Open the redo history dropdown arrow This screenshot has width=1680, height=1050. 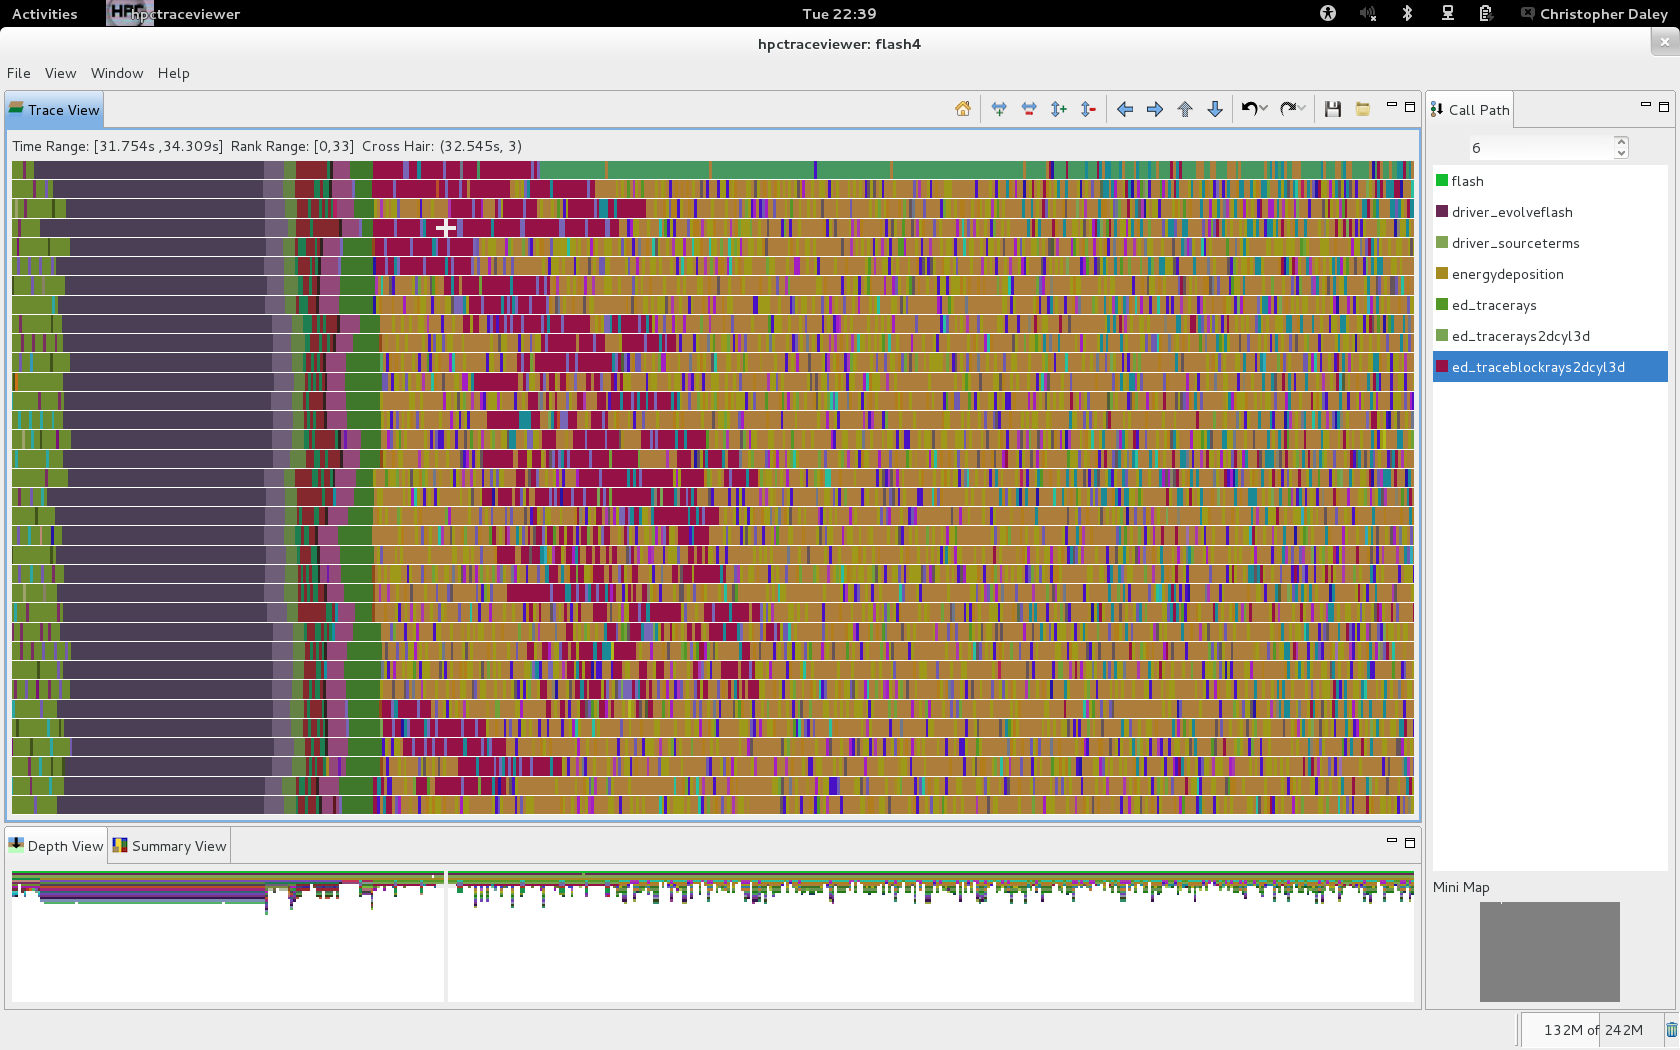tap(1302, 109)
